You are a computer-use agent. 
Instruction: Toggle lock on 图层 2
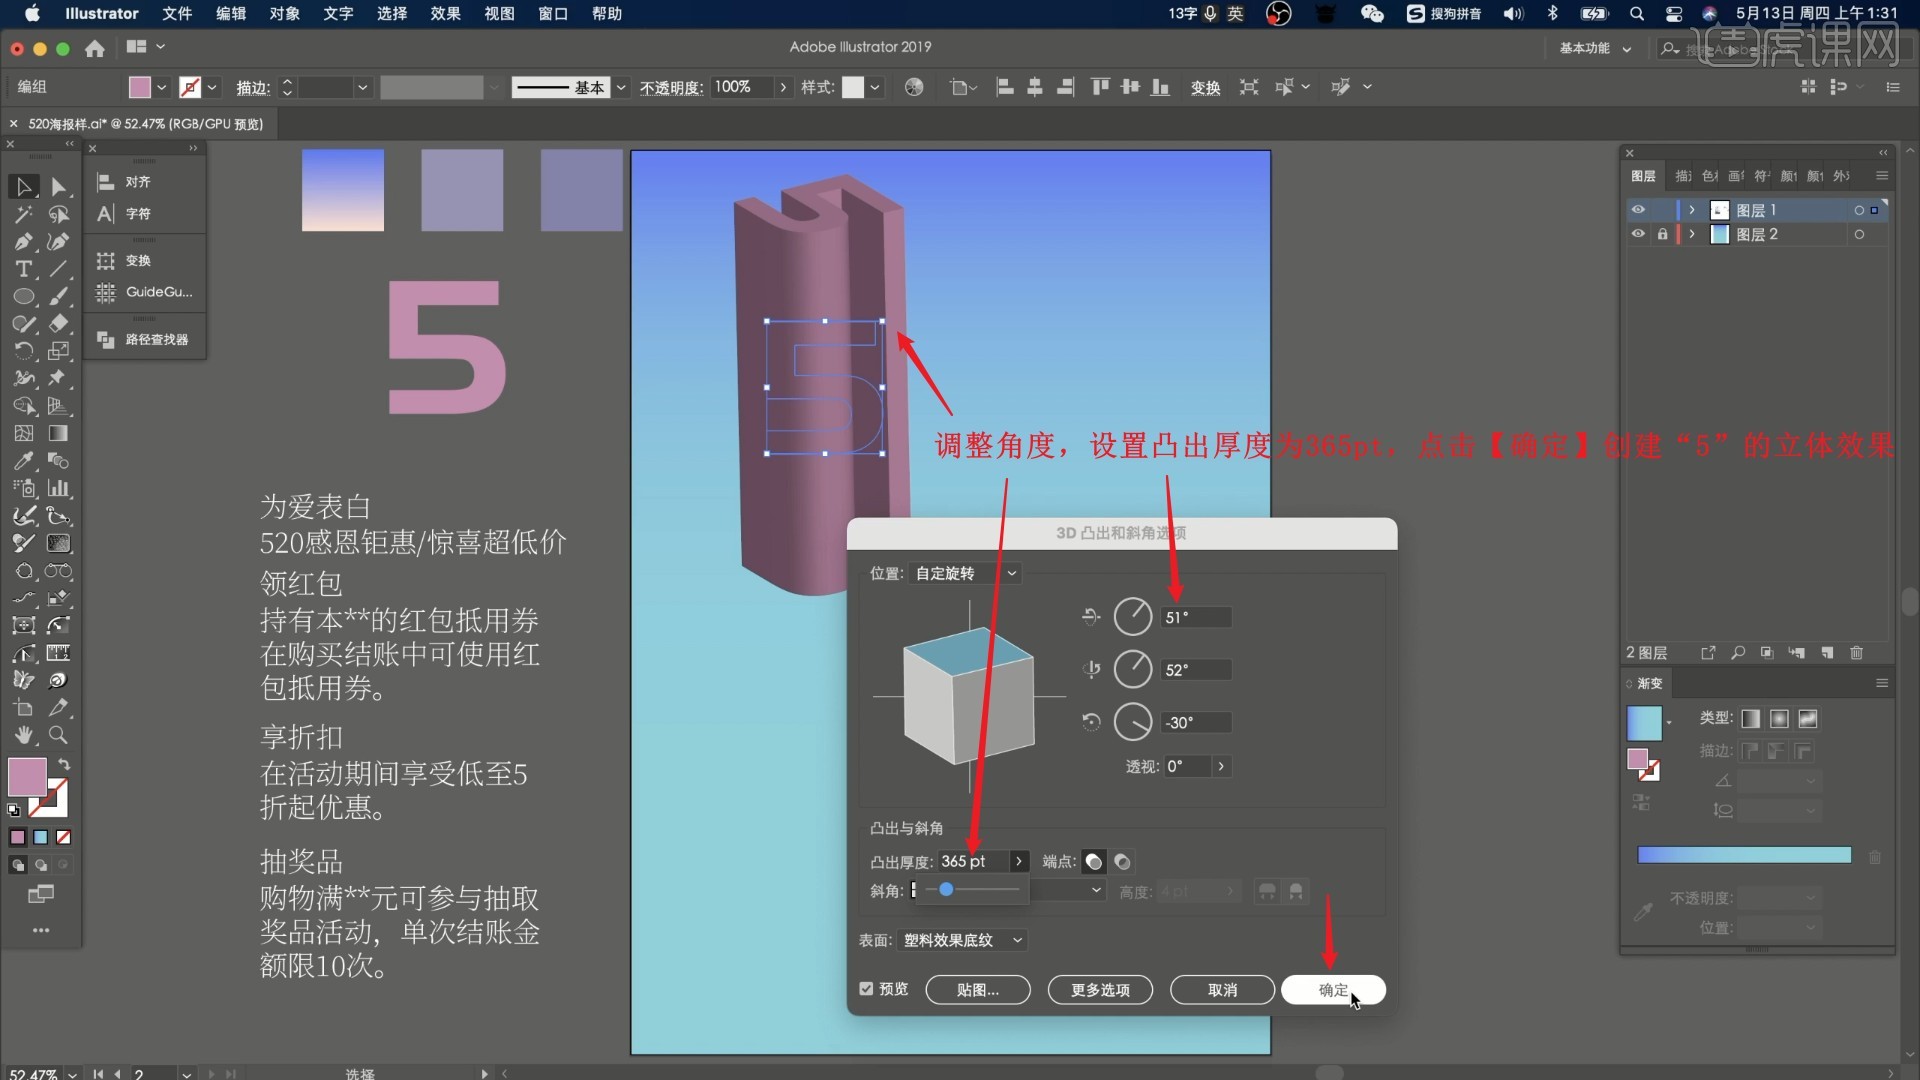pyautogui.click(x=1662, y=234)
